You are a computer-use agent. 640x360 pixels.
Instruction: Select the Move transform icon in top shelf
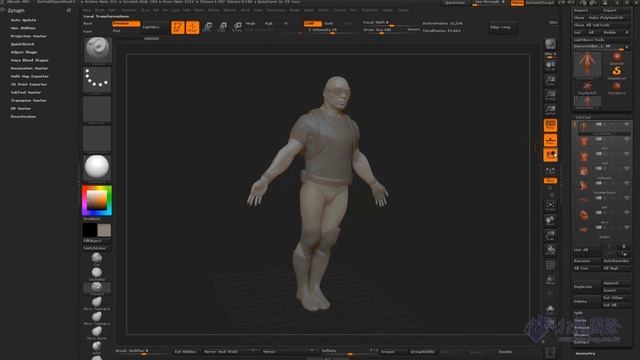[208, 27]
